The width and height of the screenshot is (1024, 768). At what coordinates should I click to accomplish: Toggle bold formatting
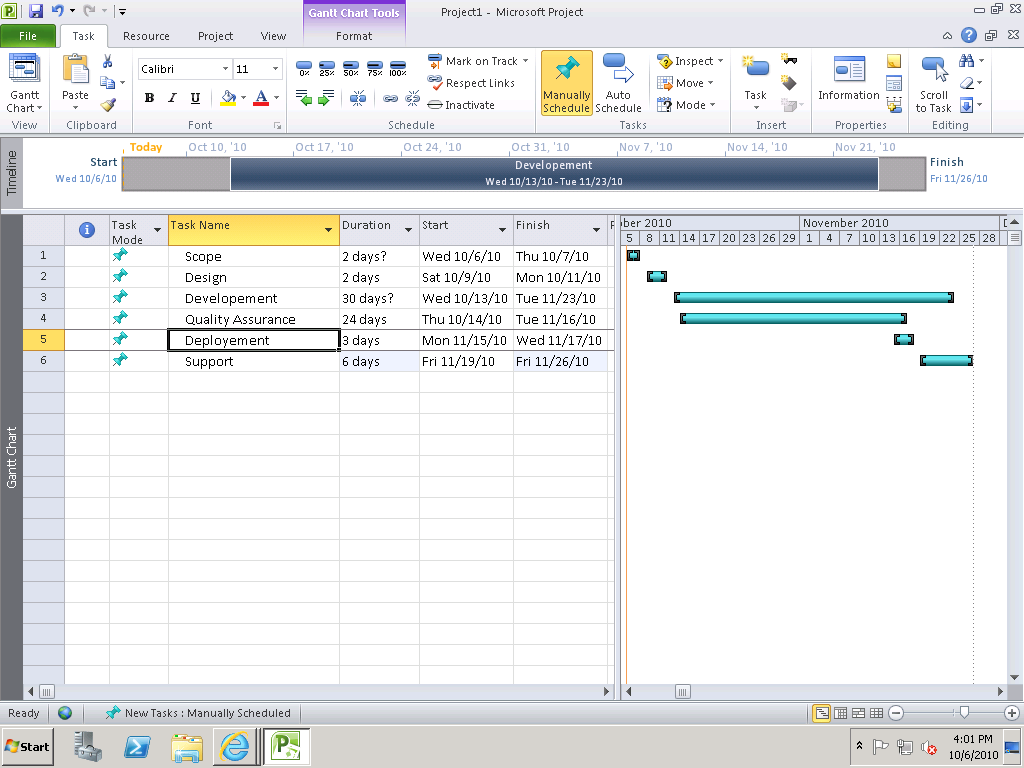(x=149, y=99)
